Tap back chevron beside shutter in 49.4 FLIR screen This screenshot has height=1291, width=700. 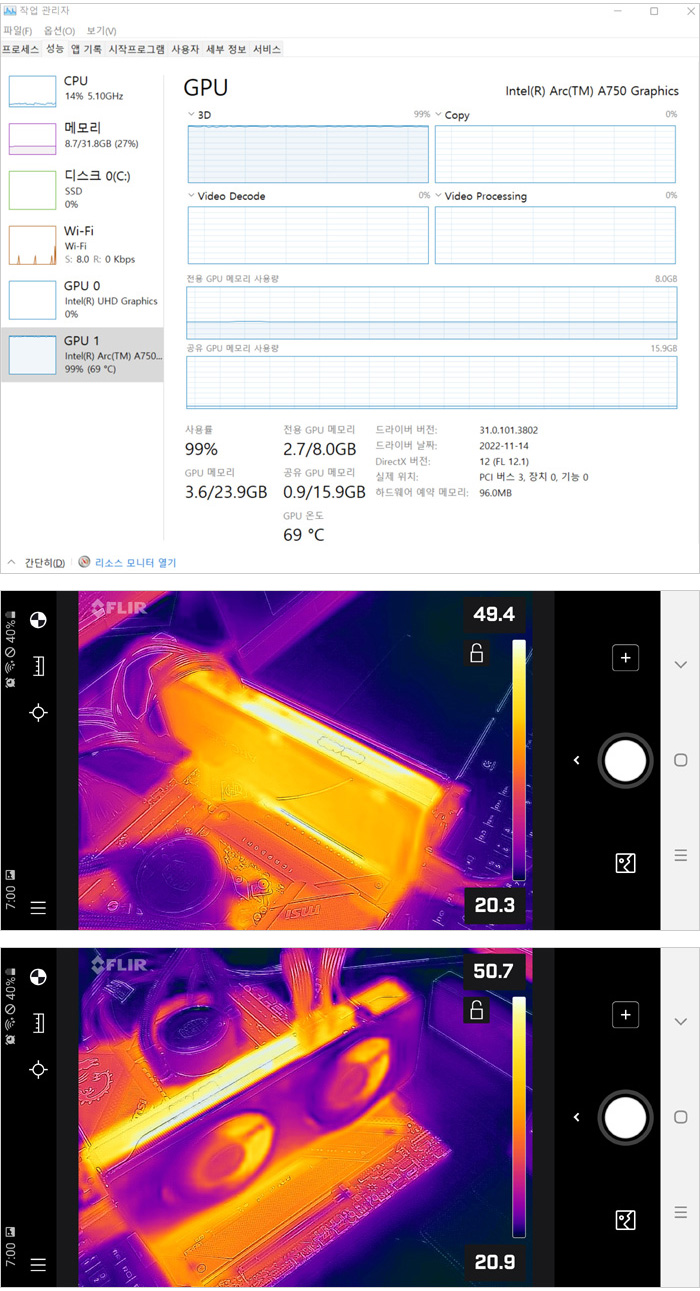click(576, 761)
